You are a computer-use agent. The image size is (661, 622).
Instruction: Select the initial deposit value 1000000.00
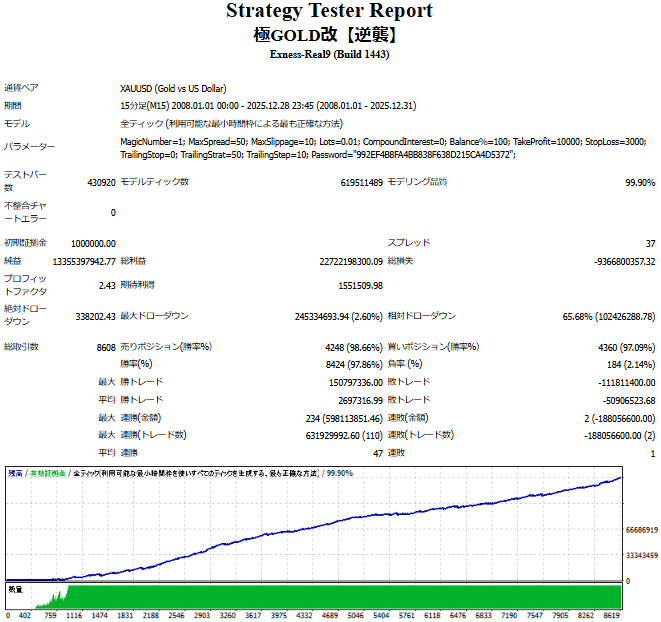(93, 243)
